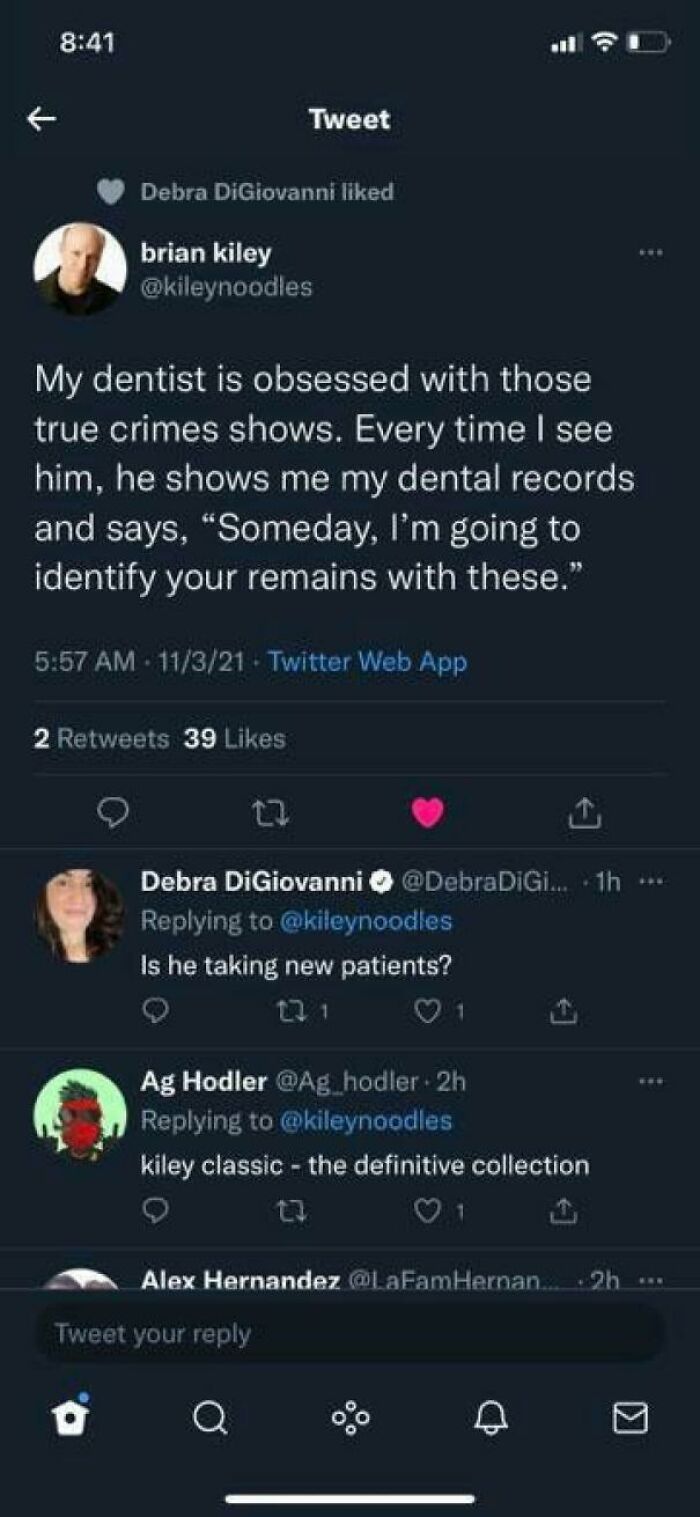Open the Home feed icon
The image size is (700, 1517).
[x=70, y=1415]
